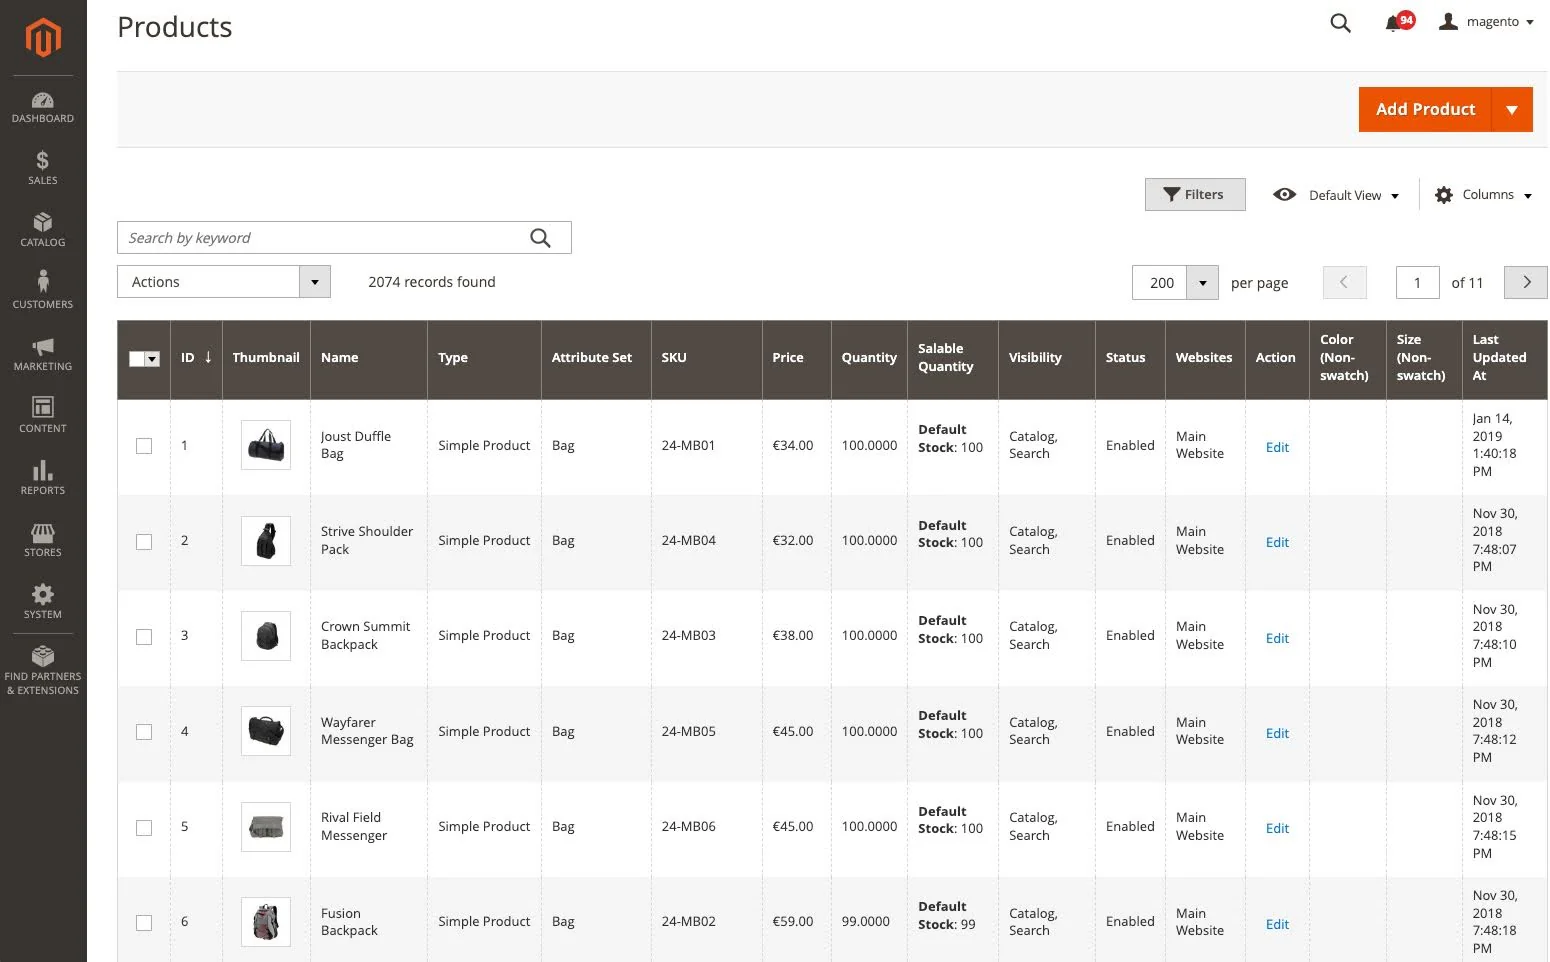Select the Sales icon in sidebar
This screenshot has height=962, width=1550.
[x=42, y=168]
